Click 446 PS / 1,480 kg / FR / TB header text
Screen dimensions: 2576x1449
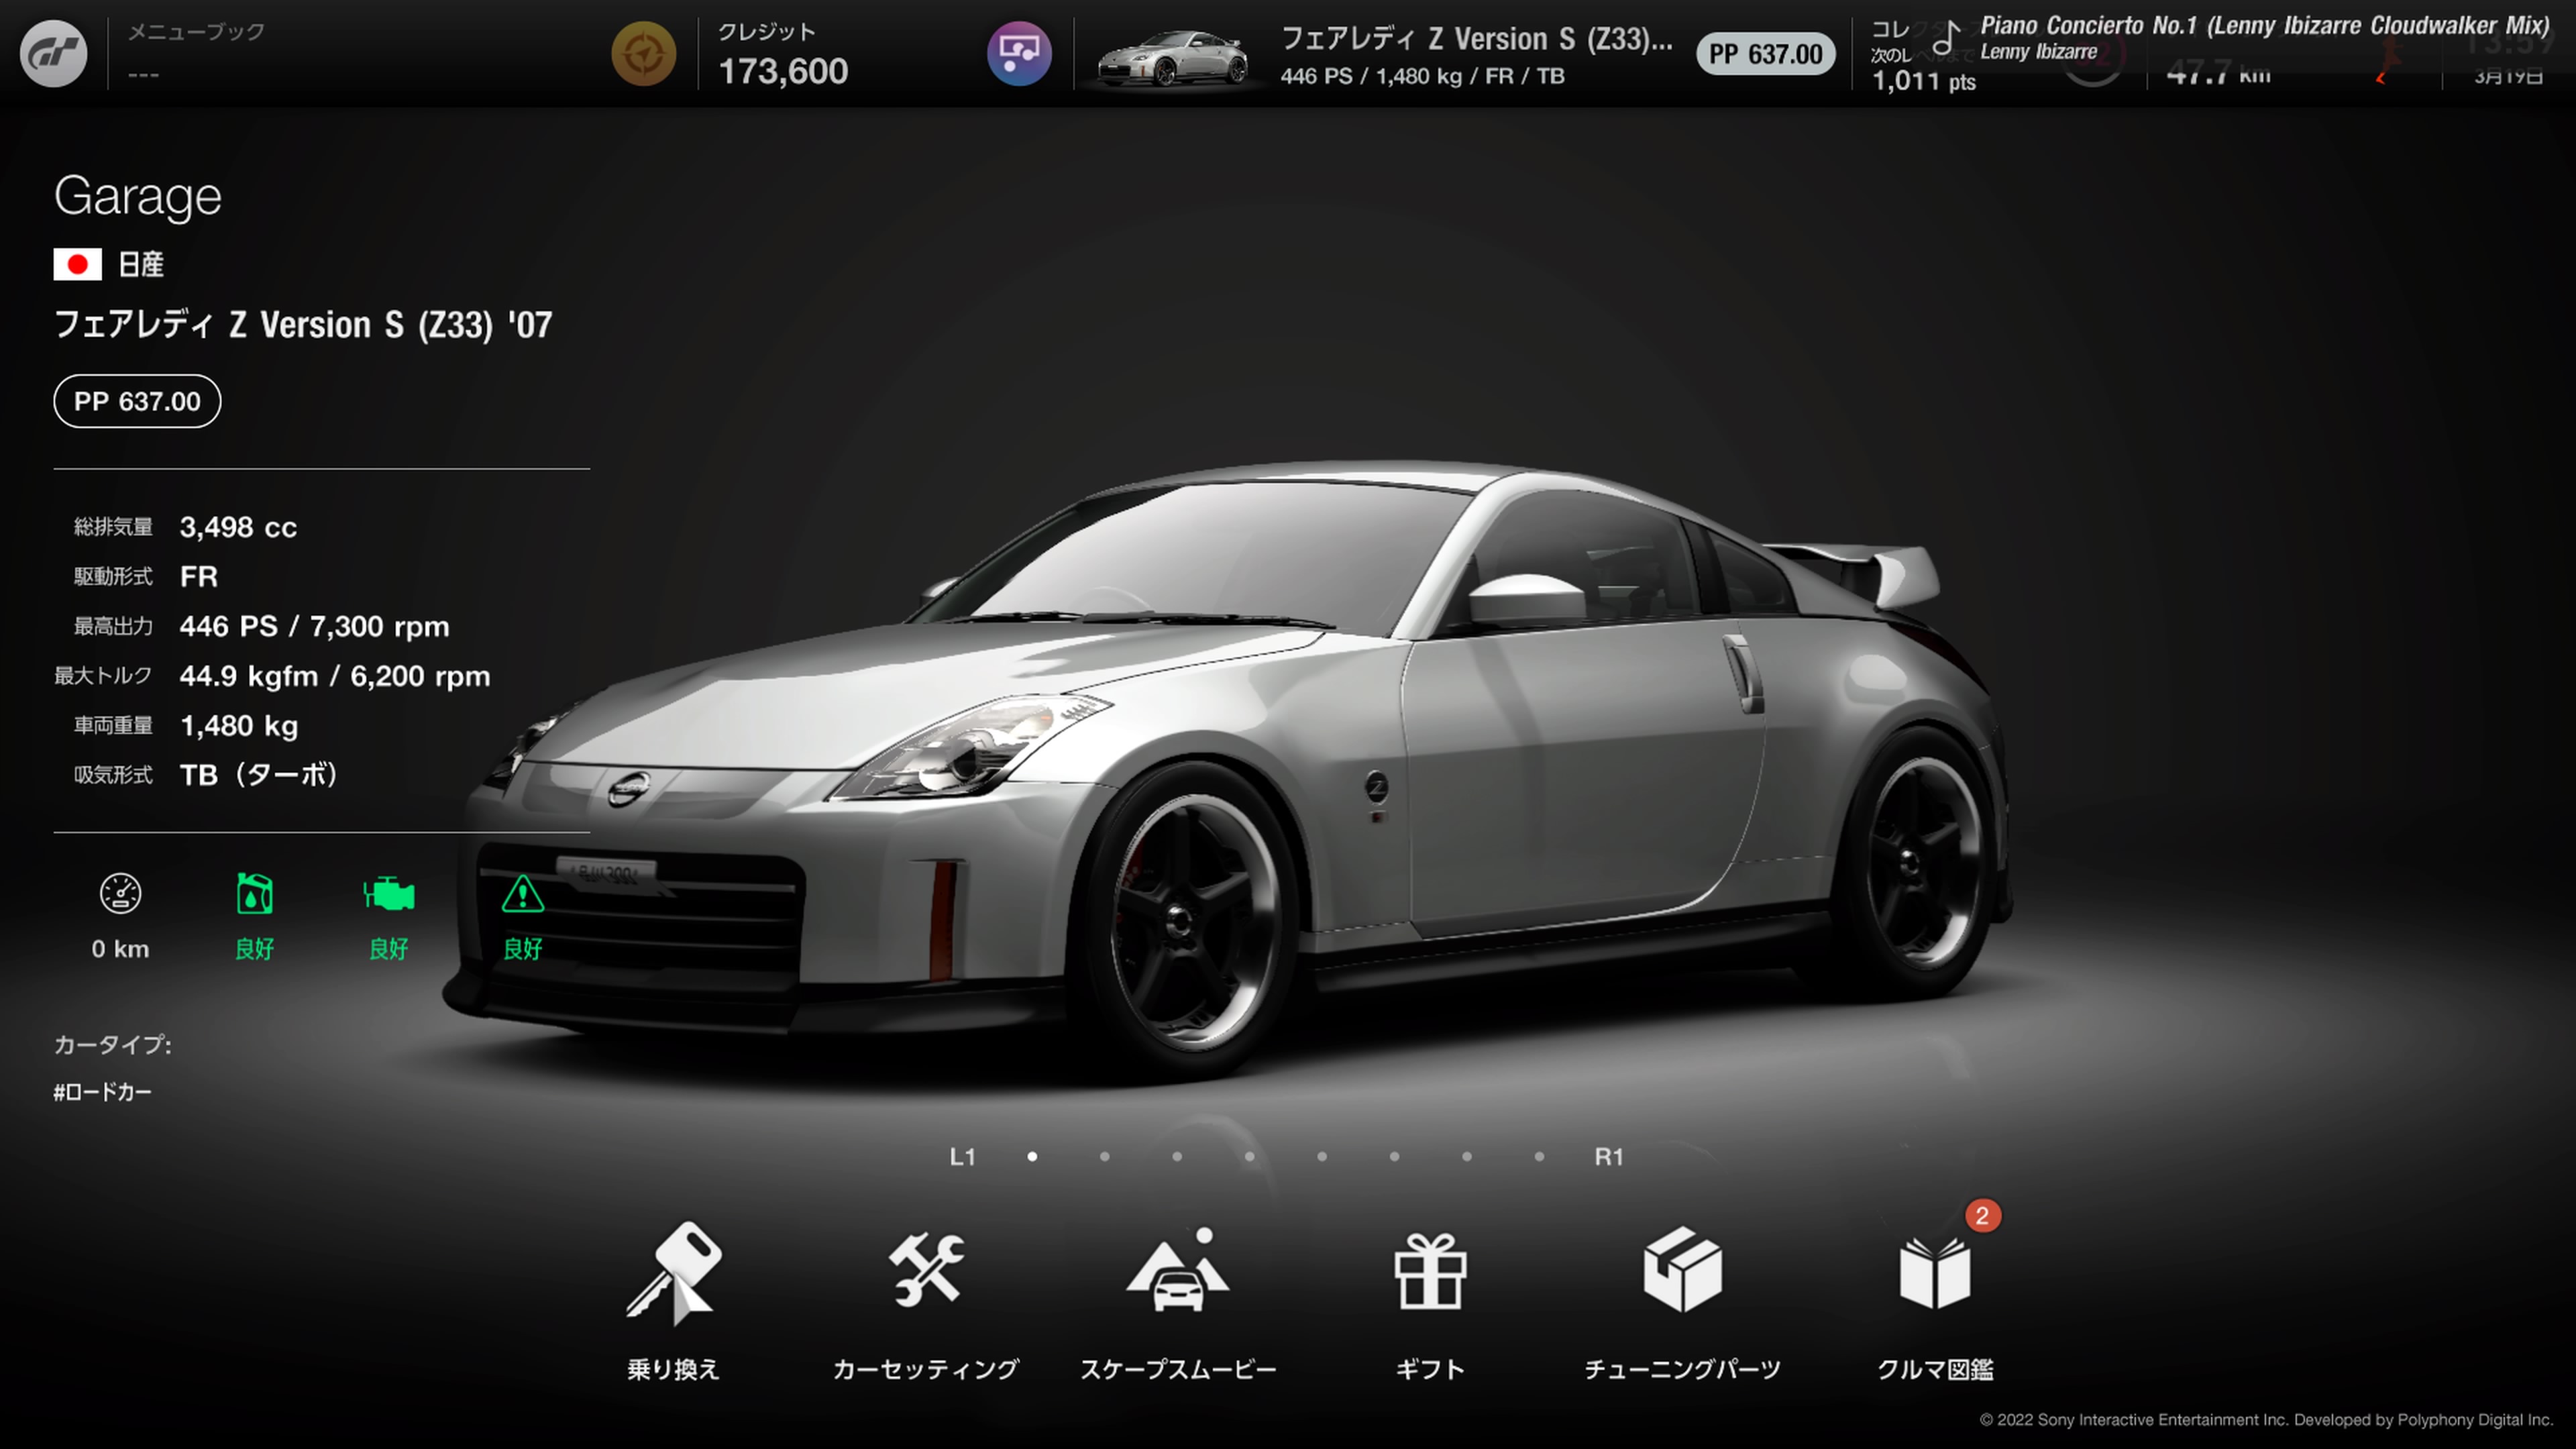[x=1422, y=76]
